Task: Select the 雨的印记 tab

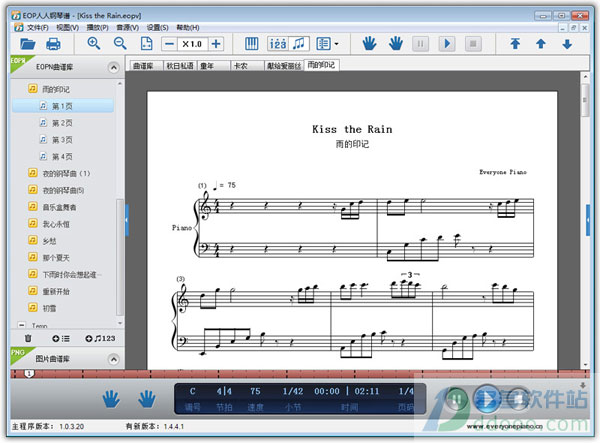Action: (x=321, y=65)
